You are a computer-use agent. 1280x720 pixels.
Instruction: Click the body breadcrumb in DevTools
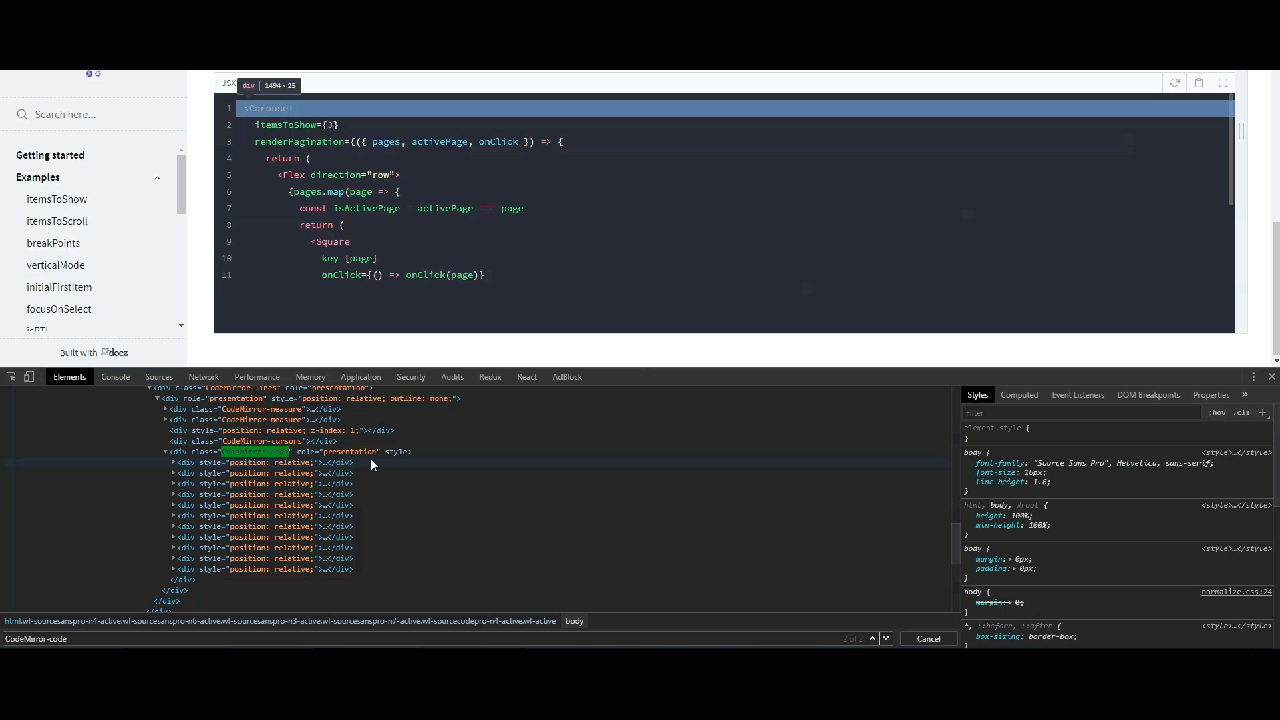coord(574,621)
